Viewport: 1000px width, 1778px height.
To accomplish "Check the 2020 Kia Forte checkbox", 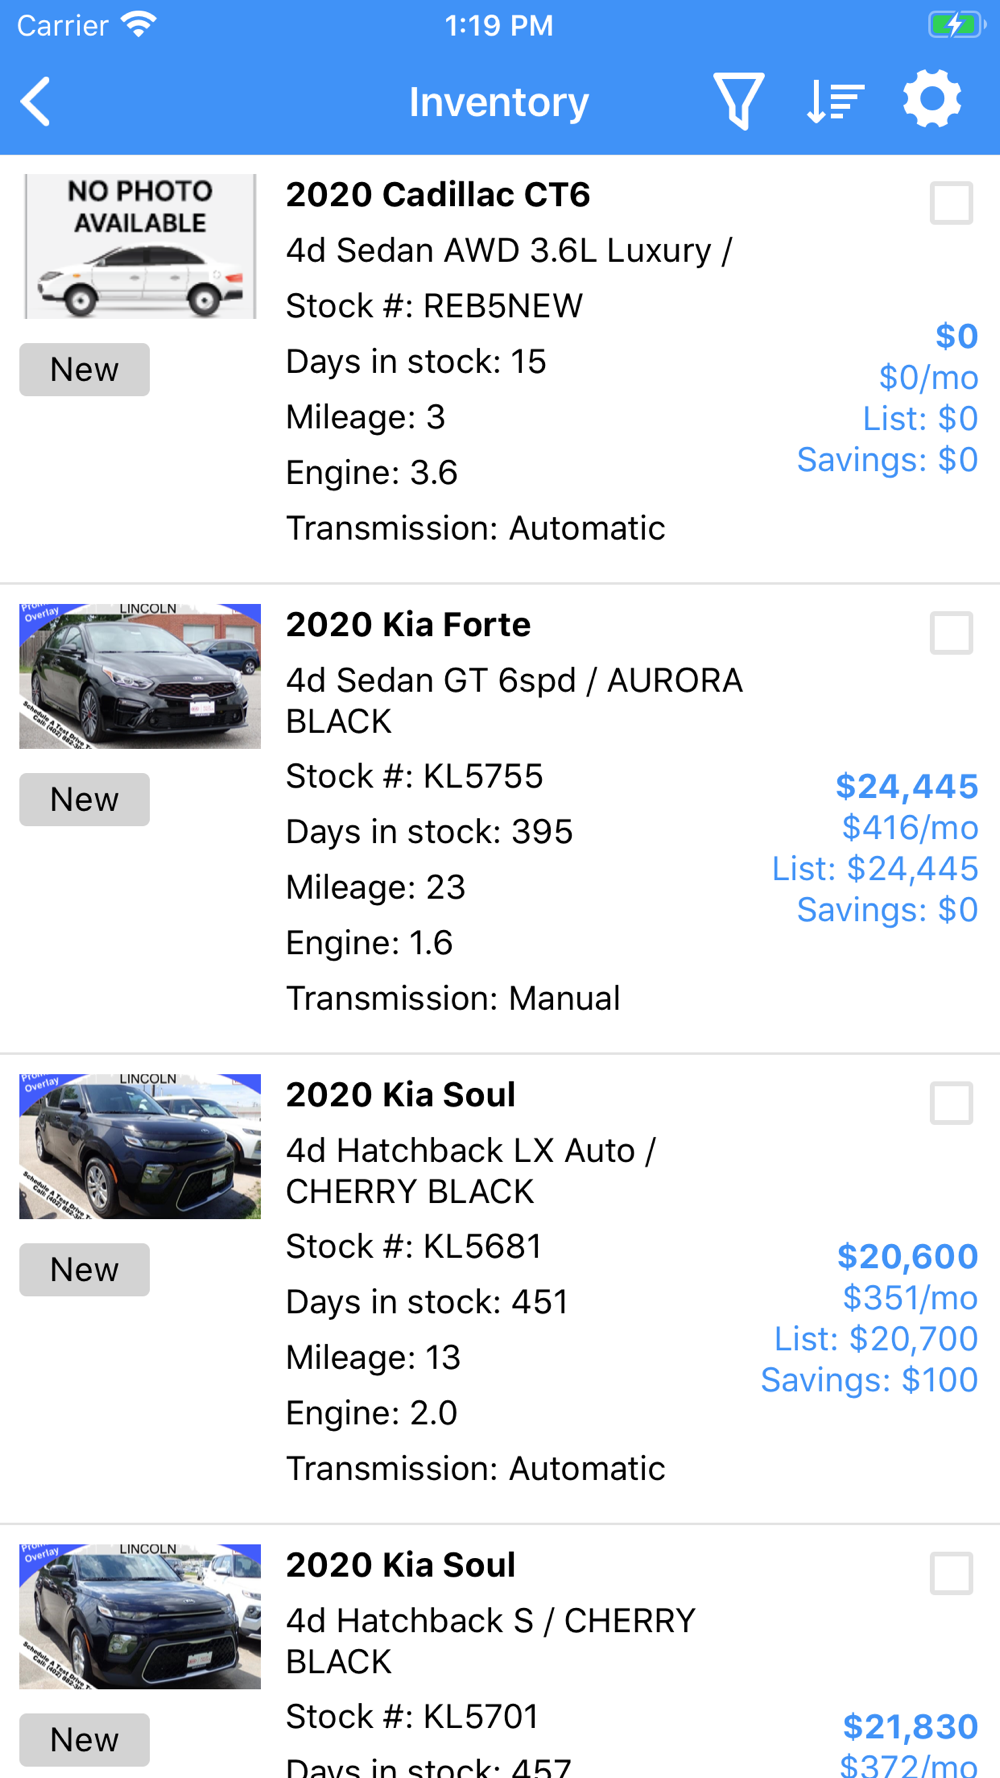I will [x=951, y=633].
